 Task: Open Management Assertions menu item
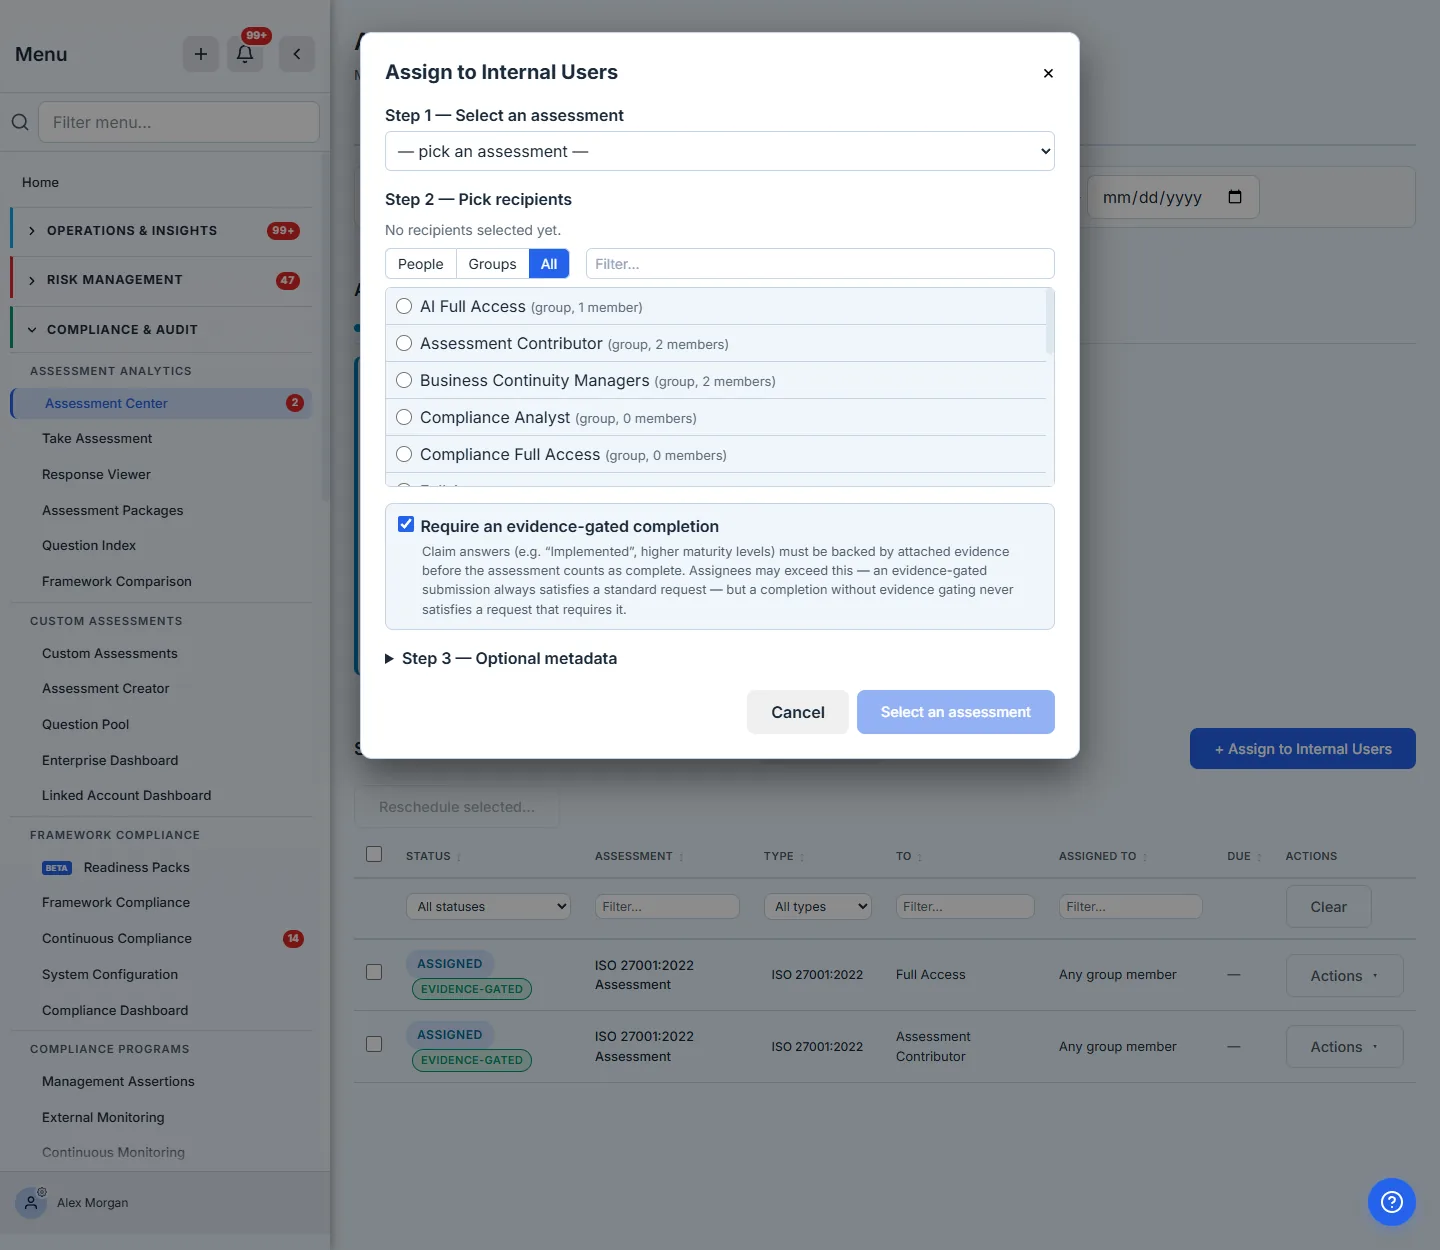pos(118,1082)
